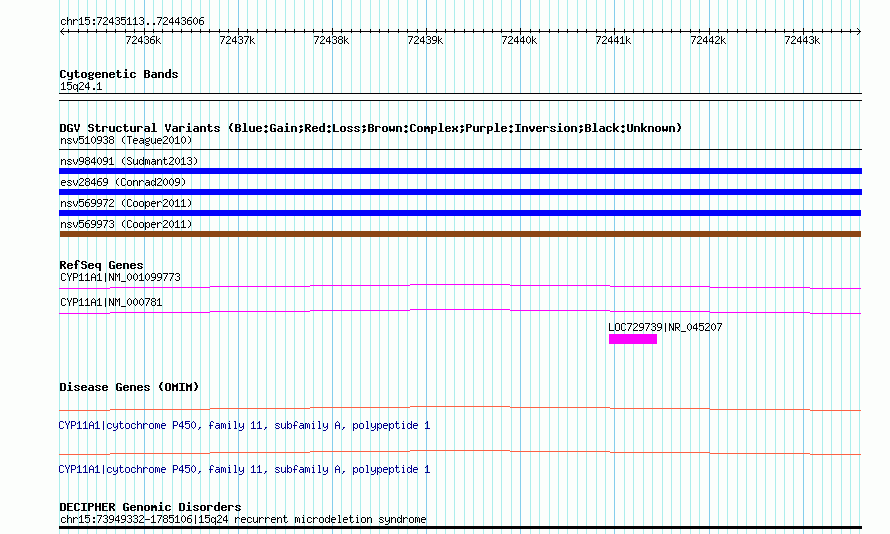This screenshot has height=534, width=890.
Task: Click the black DECIPHER disorder bar
Action: point(460,528)
